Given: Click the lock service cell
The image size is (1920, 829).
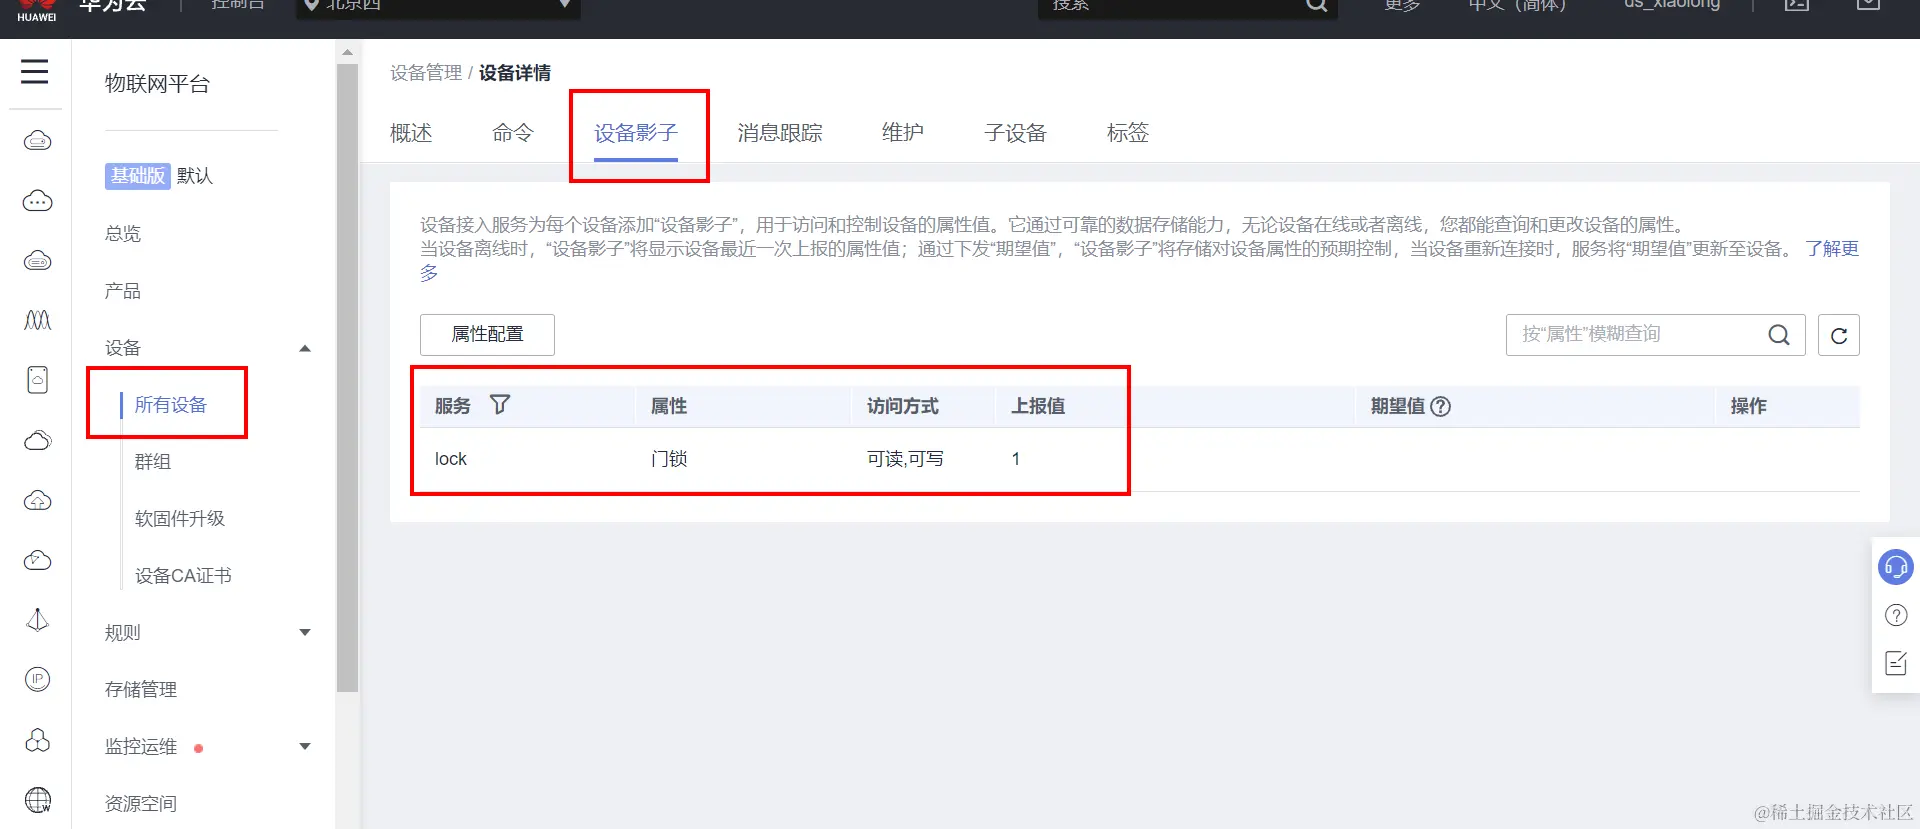Looking at the screenshot, I should 451,459.
